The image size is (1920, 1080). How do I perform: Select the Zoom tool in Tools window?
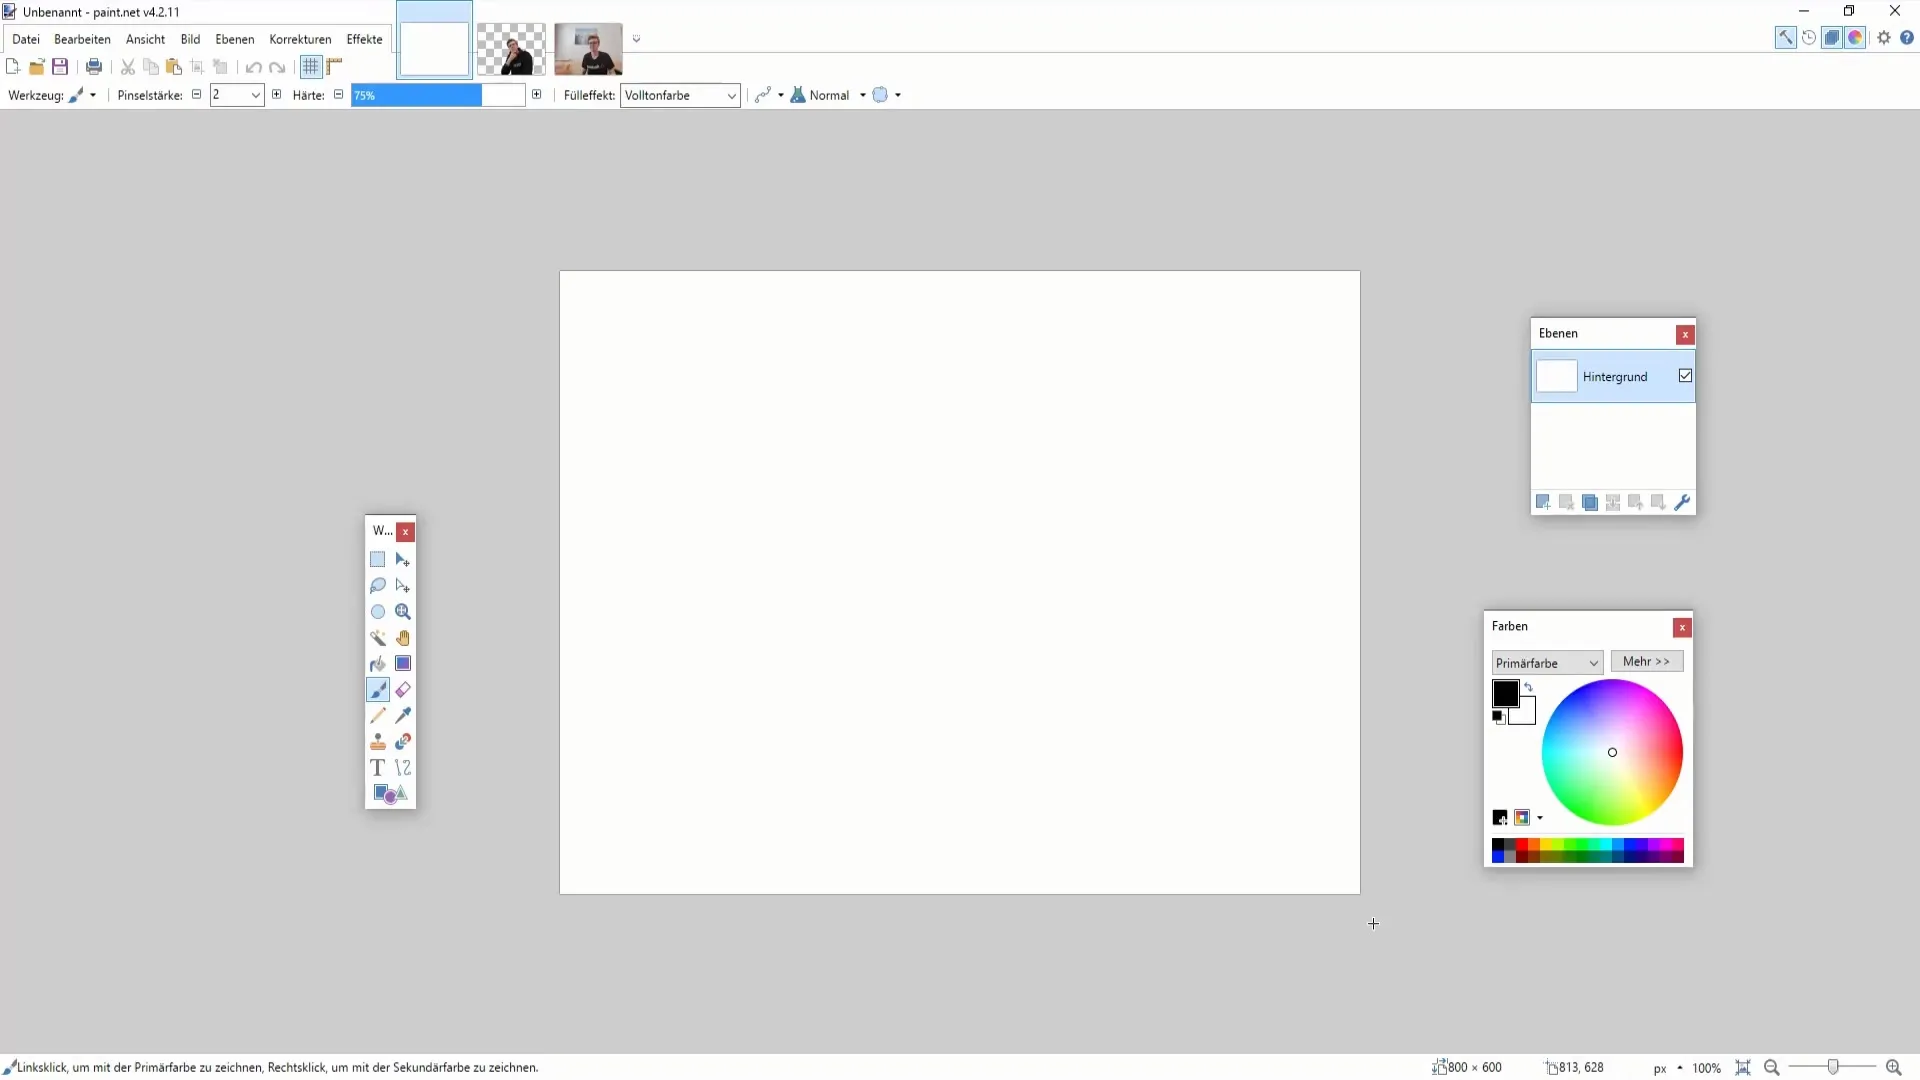coord(403,612)
